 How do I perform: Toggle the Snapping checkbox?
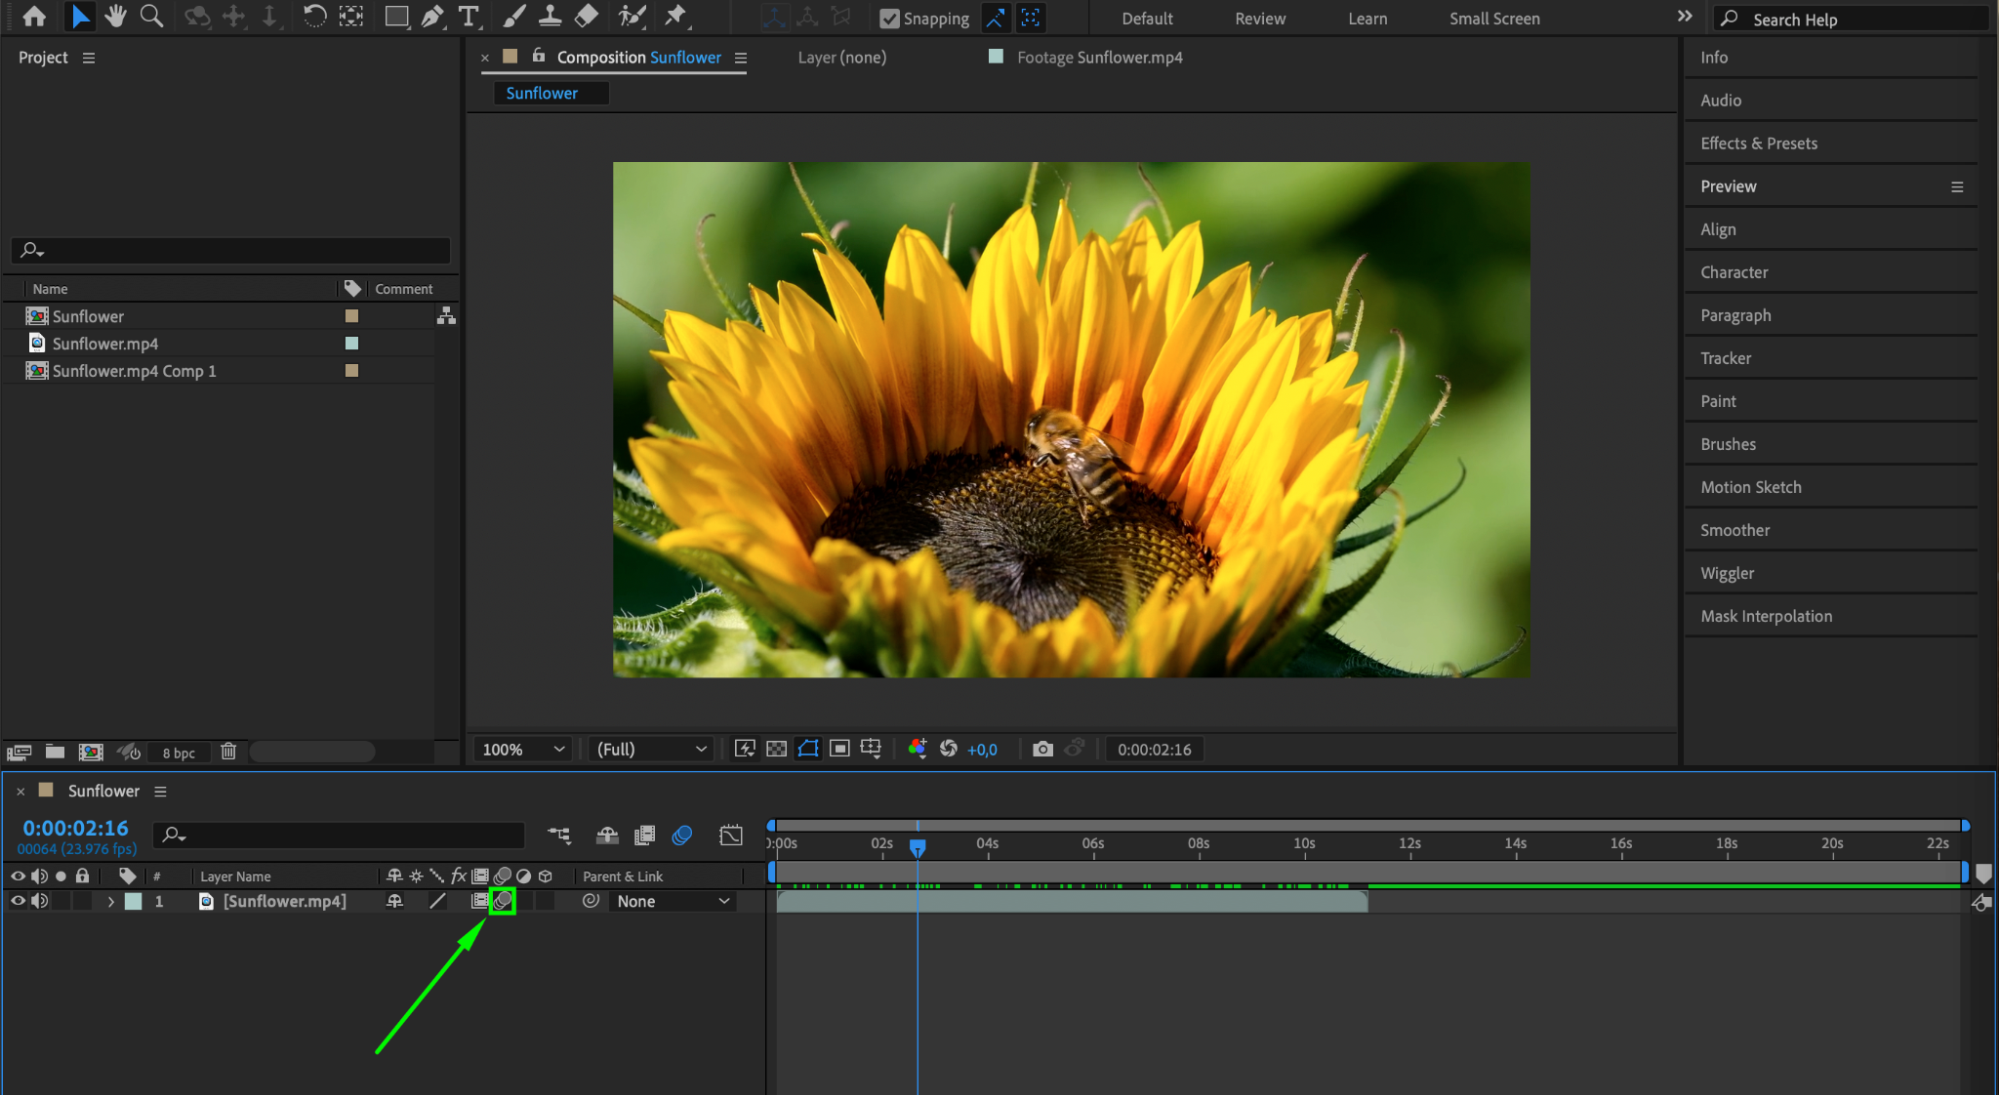point(889,18)
